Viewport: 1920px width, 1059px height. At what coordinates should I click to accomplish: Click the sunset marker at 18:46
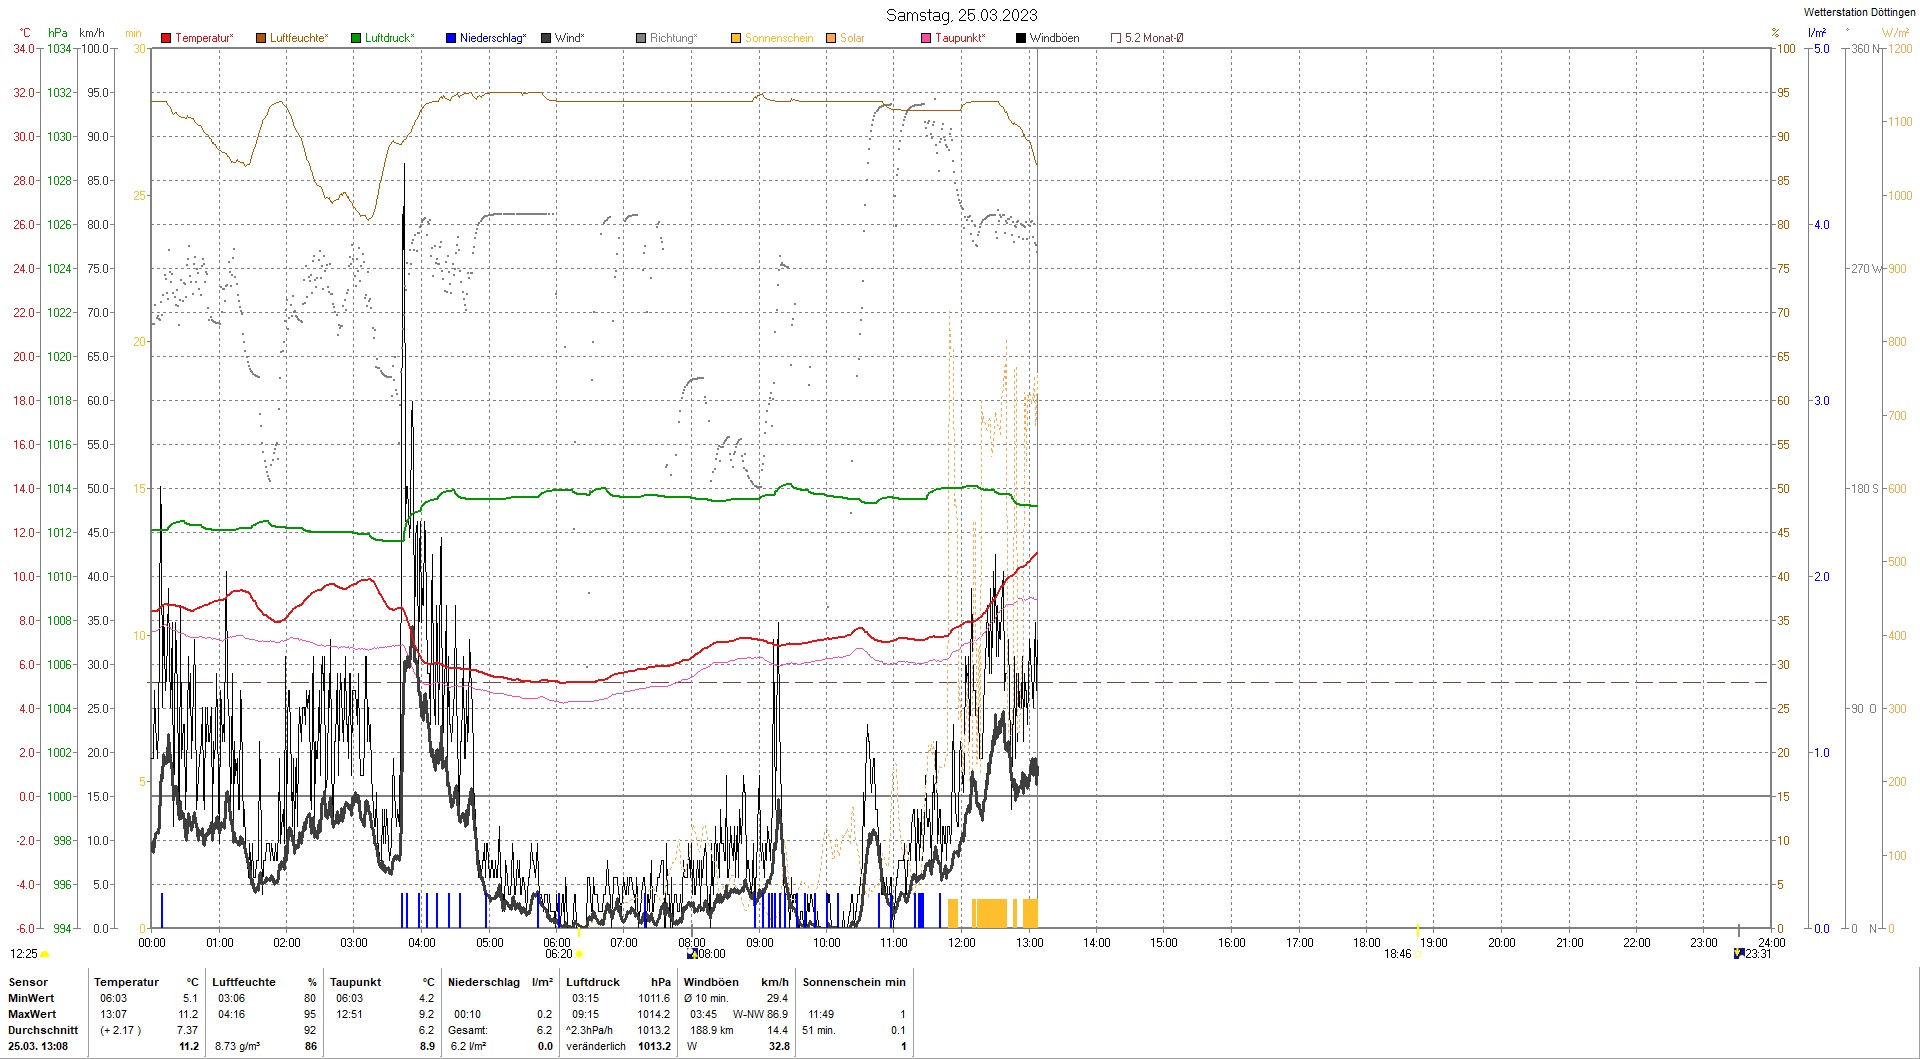pyautogui.click(x=1418, y=954)
